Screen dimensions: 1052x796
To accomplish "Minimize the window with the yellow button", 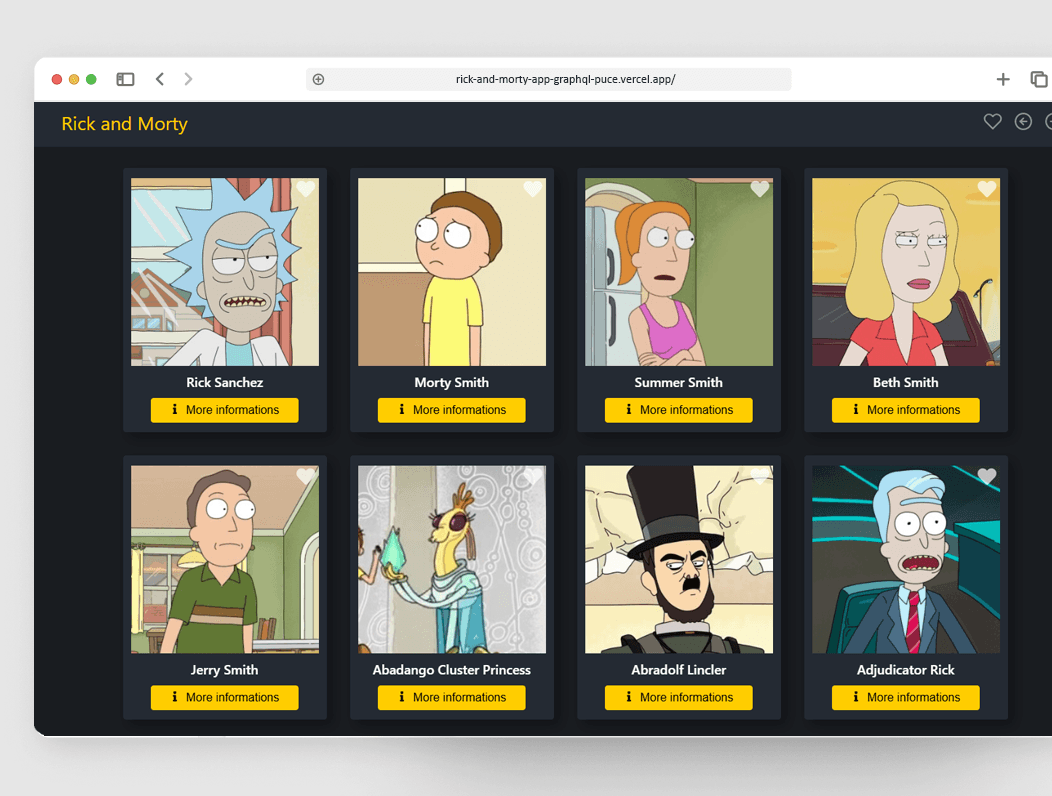I will (74, 79).
